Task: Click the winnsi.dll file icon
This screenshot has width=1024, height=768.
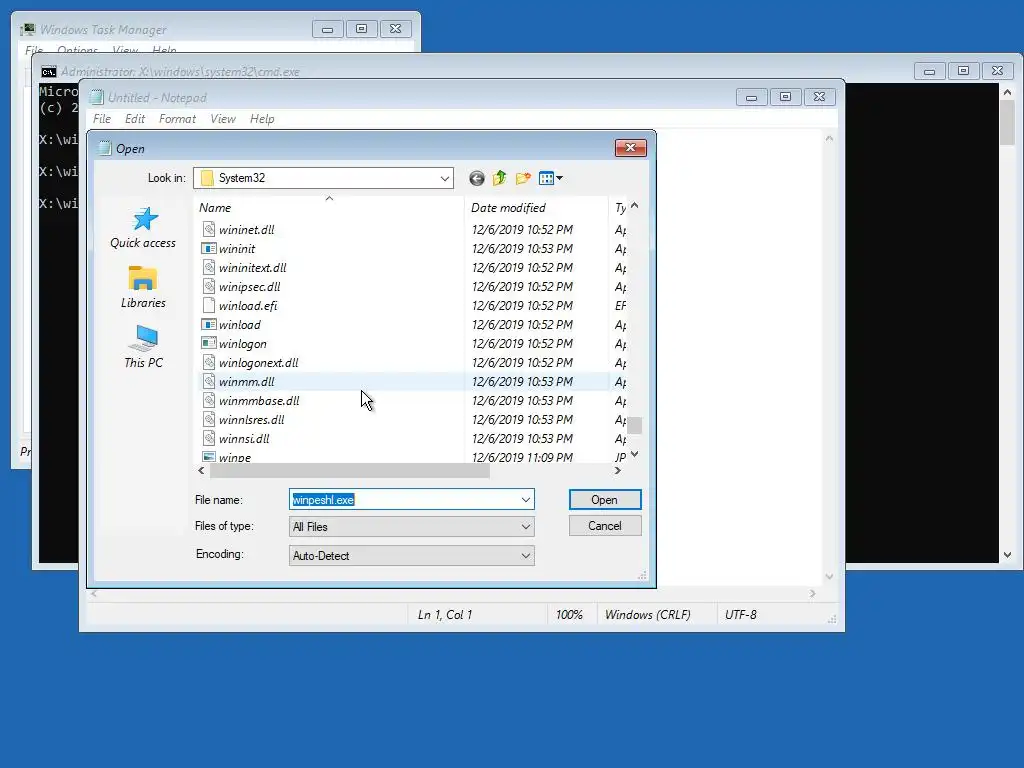Action: coord(208,438)
